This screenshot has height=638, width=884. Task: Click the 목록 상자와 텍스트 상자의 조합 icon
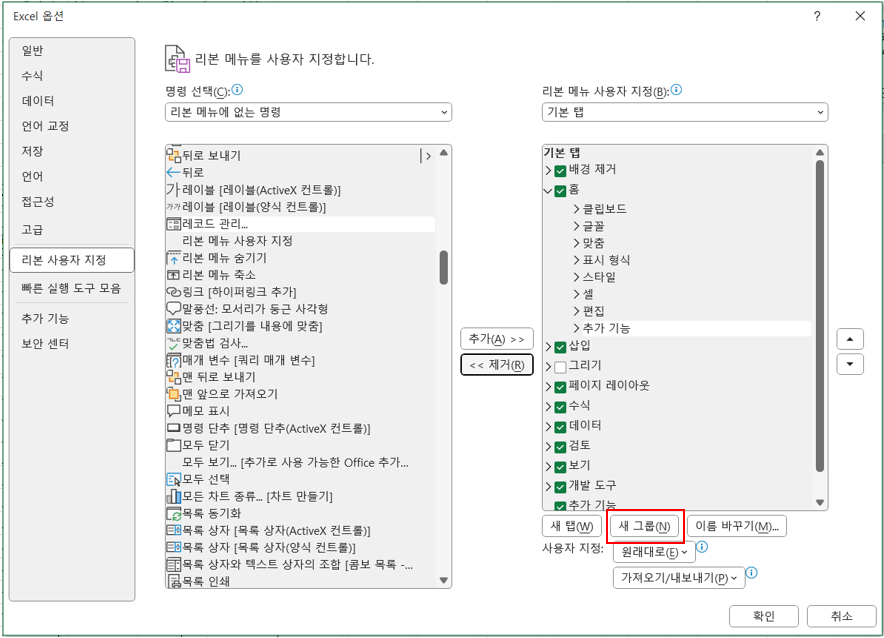pos(174,565)
